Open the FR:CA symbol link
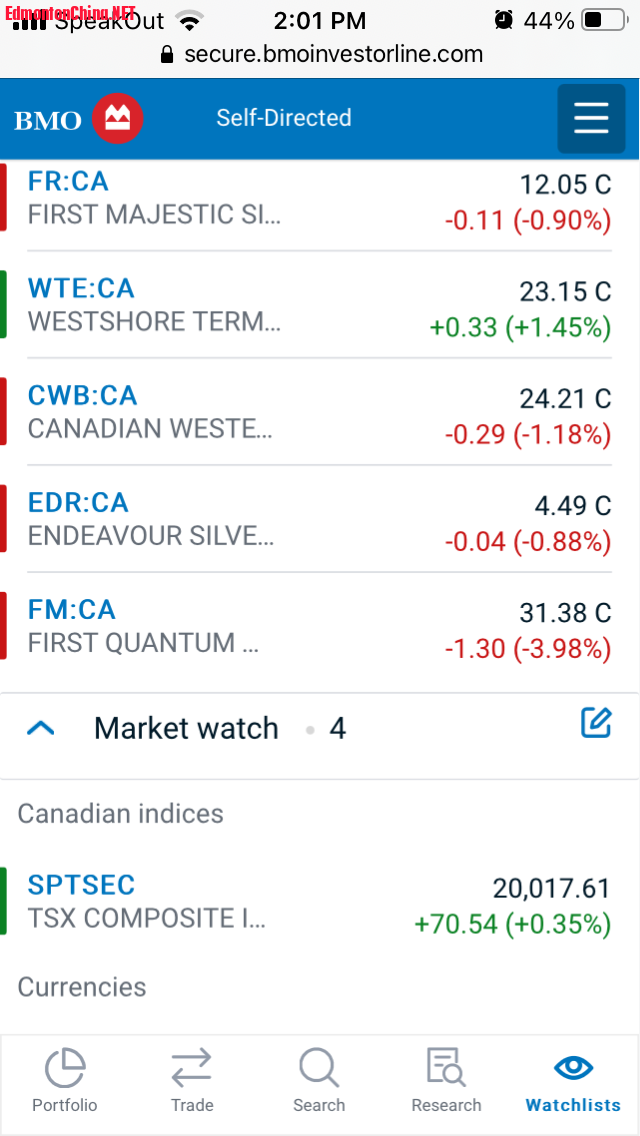 [x=68, y=181]
